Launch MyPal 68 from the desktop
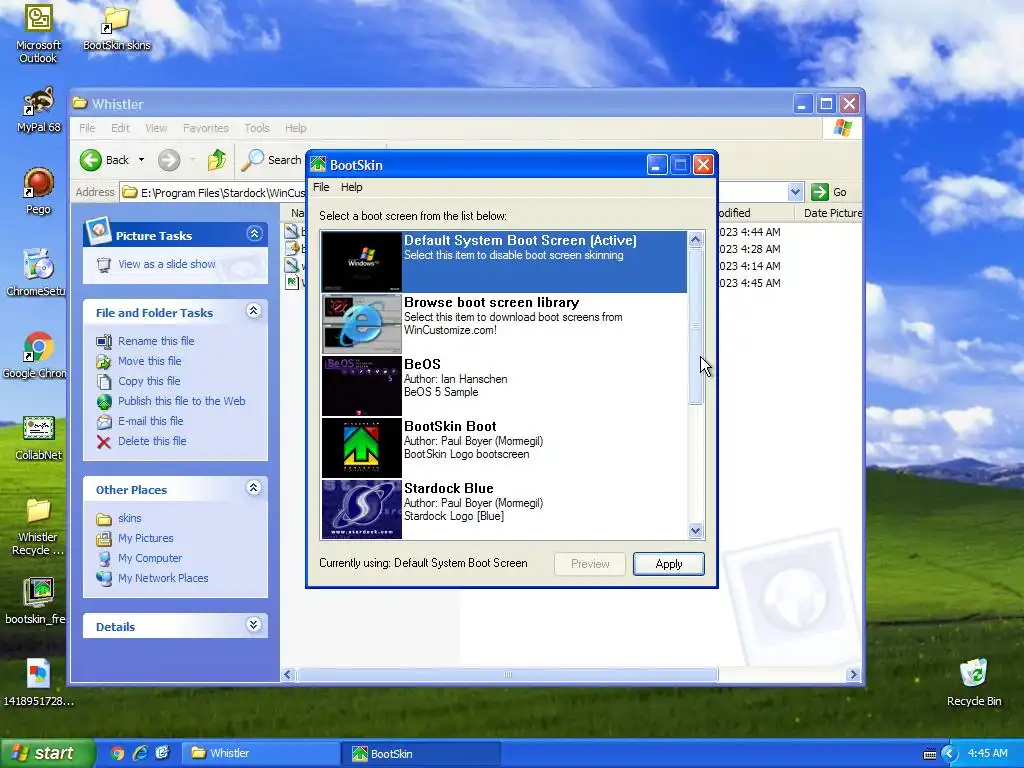This screenshot has width=1024, height=768. click(x=38, y=109)
